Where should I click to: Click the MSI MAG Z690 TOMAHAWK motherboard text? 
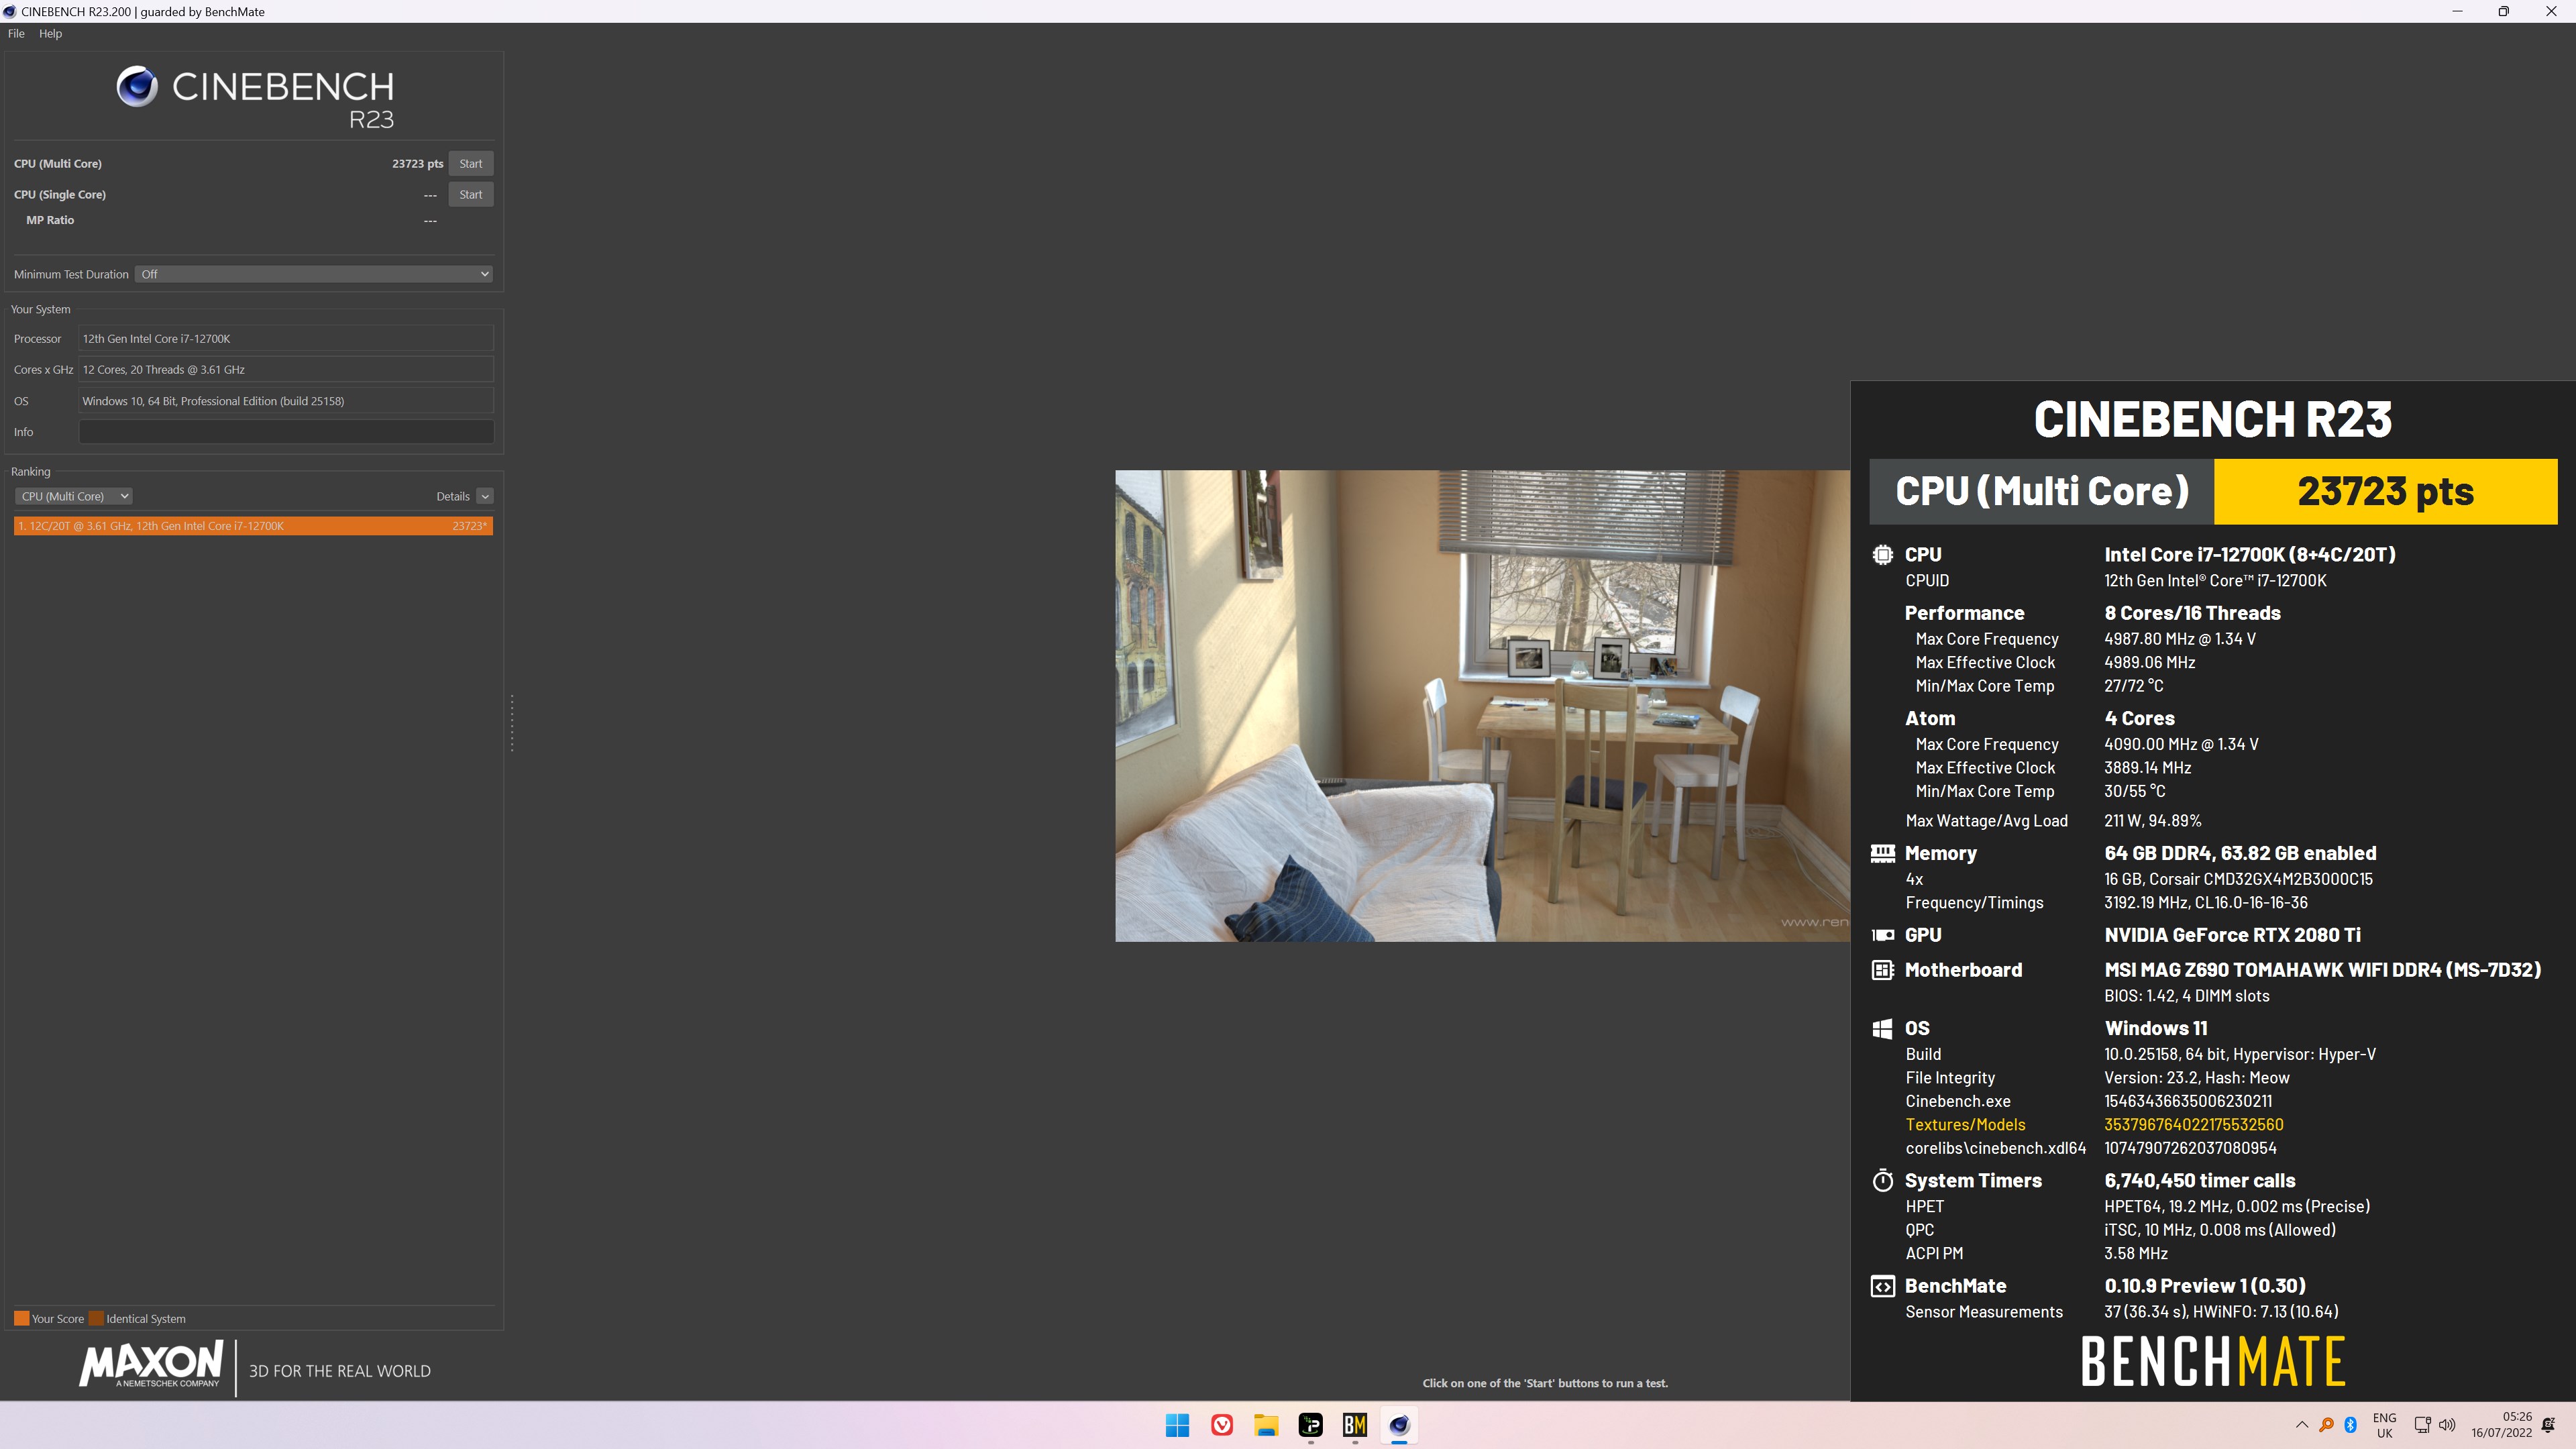[2322, 970]
